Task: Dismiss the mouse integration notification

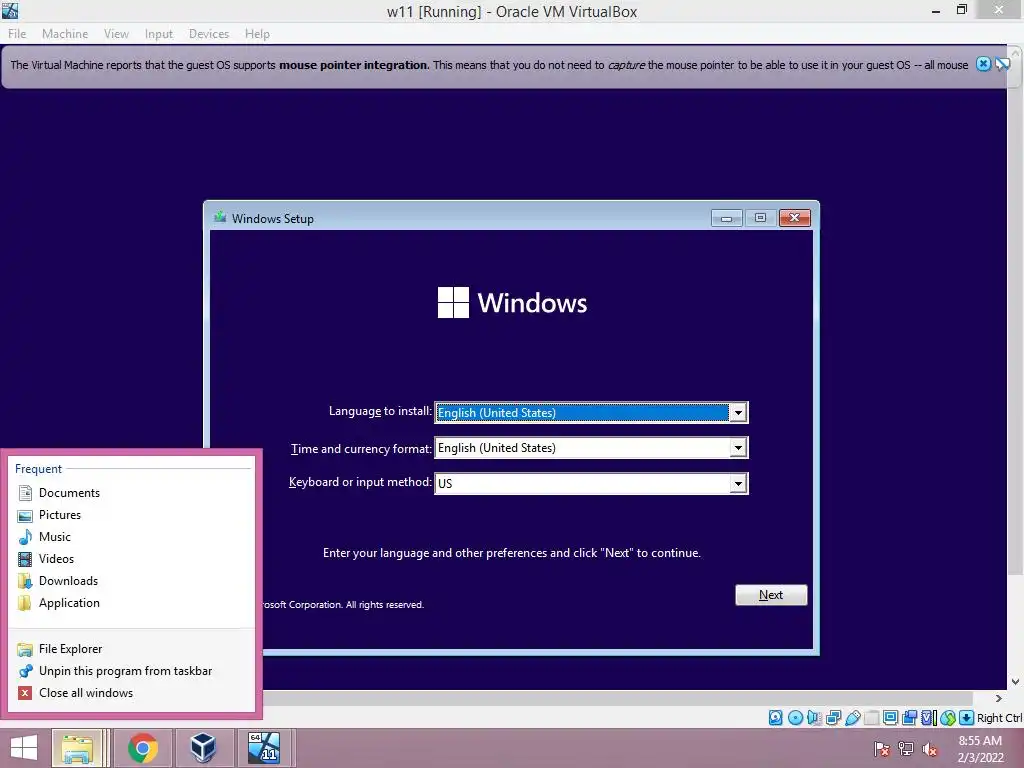Action: pyautogui.click(x=983, y=64)
